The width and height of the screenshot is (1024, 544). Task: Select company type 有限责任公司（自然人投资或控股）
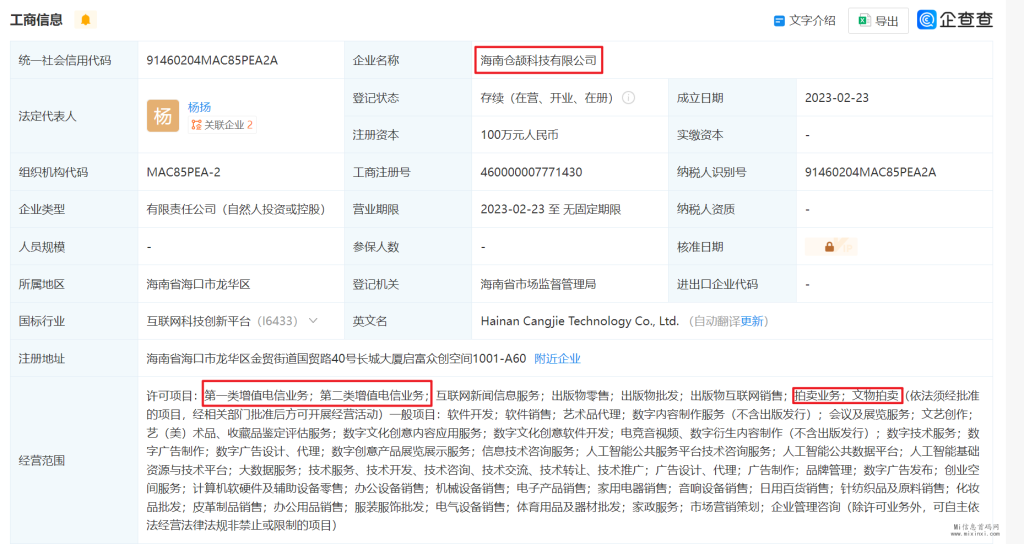[x=236, y=210]
